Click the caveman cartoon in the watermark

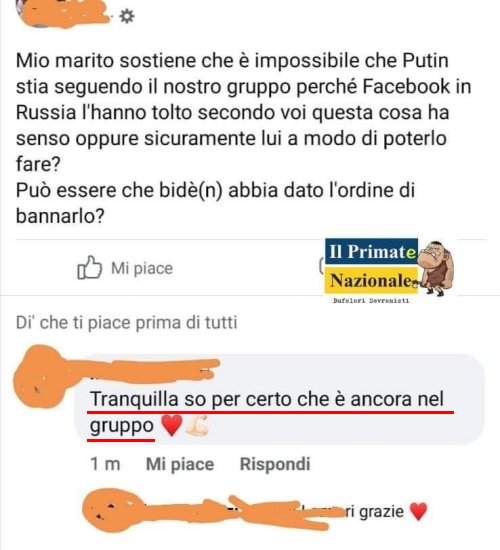[x=436, y=268]
